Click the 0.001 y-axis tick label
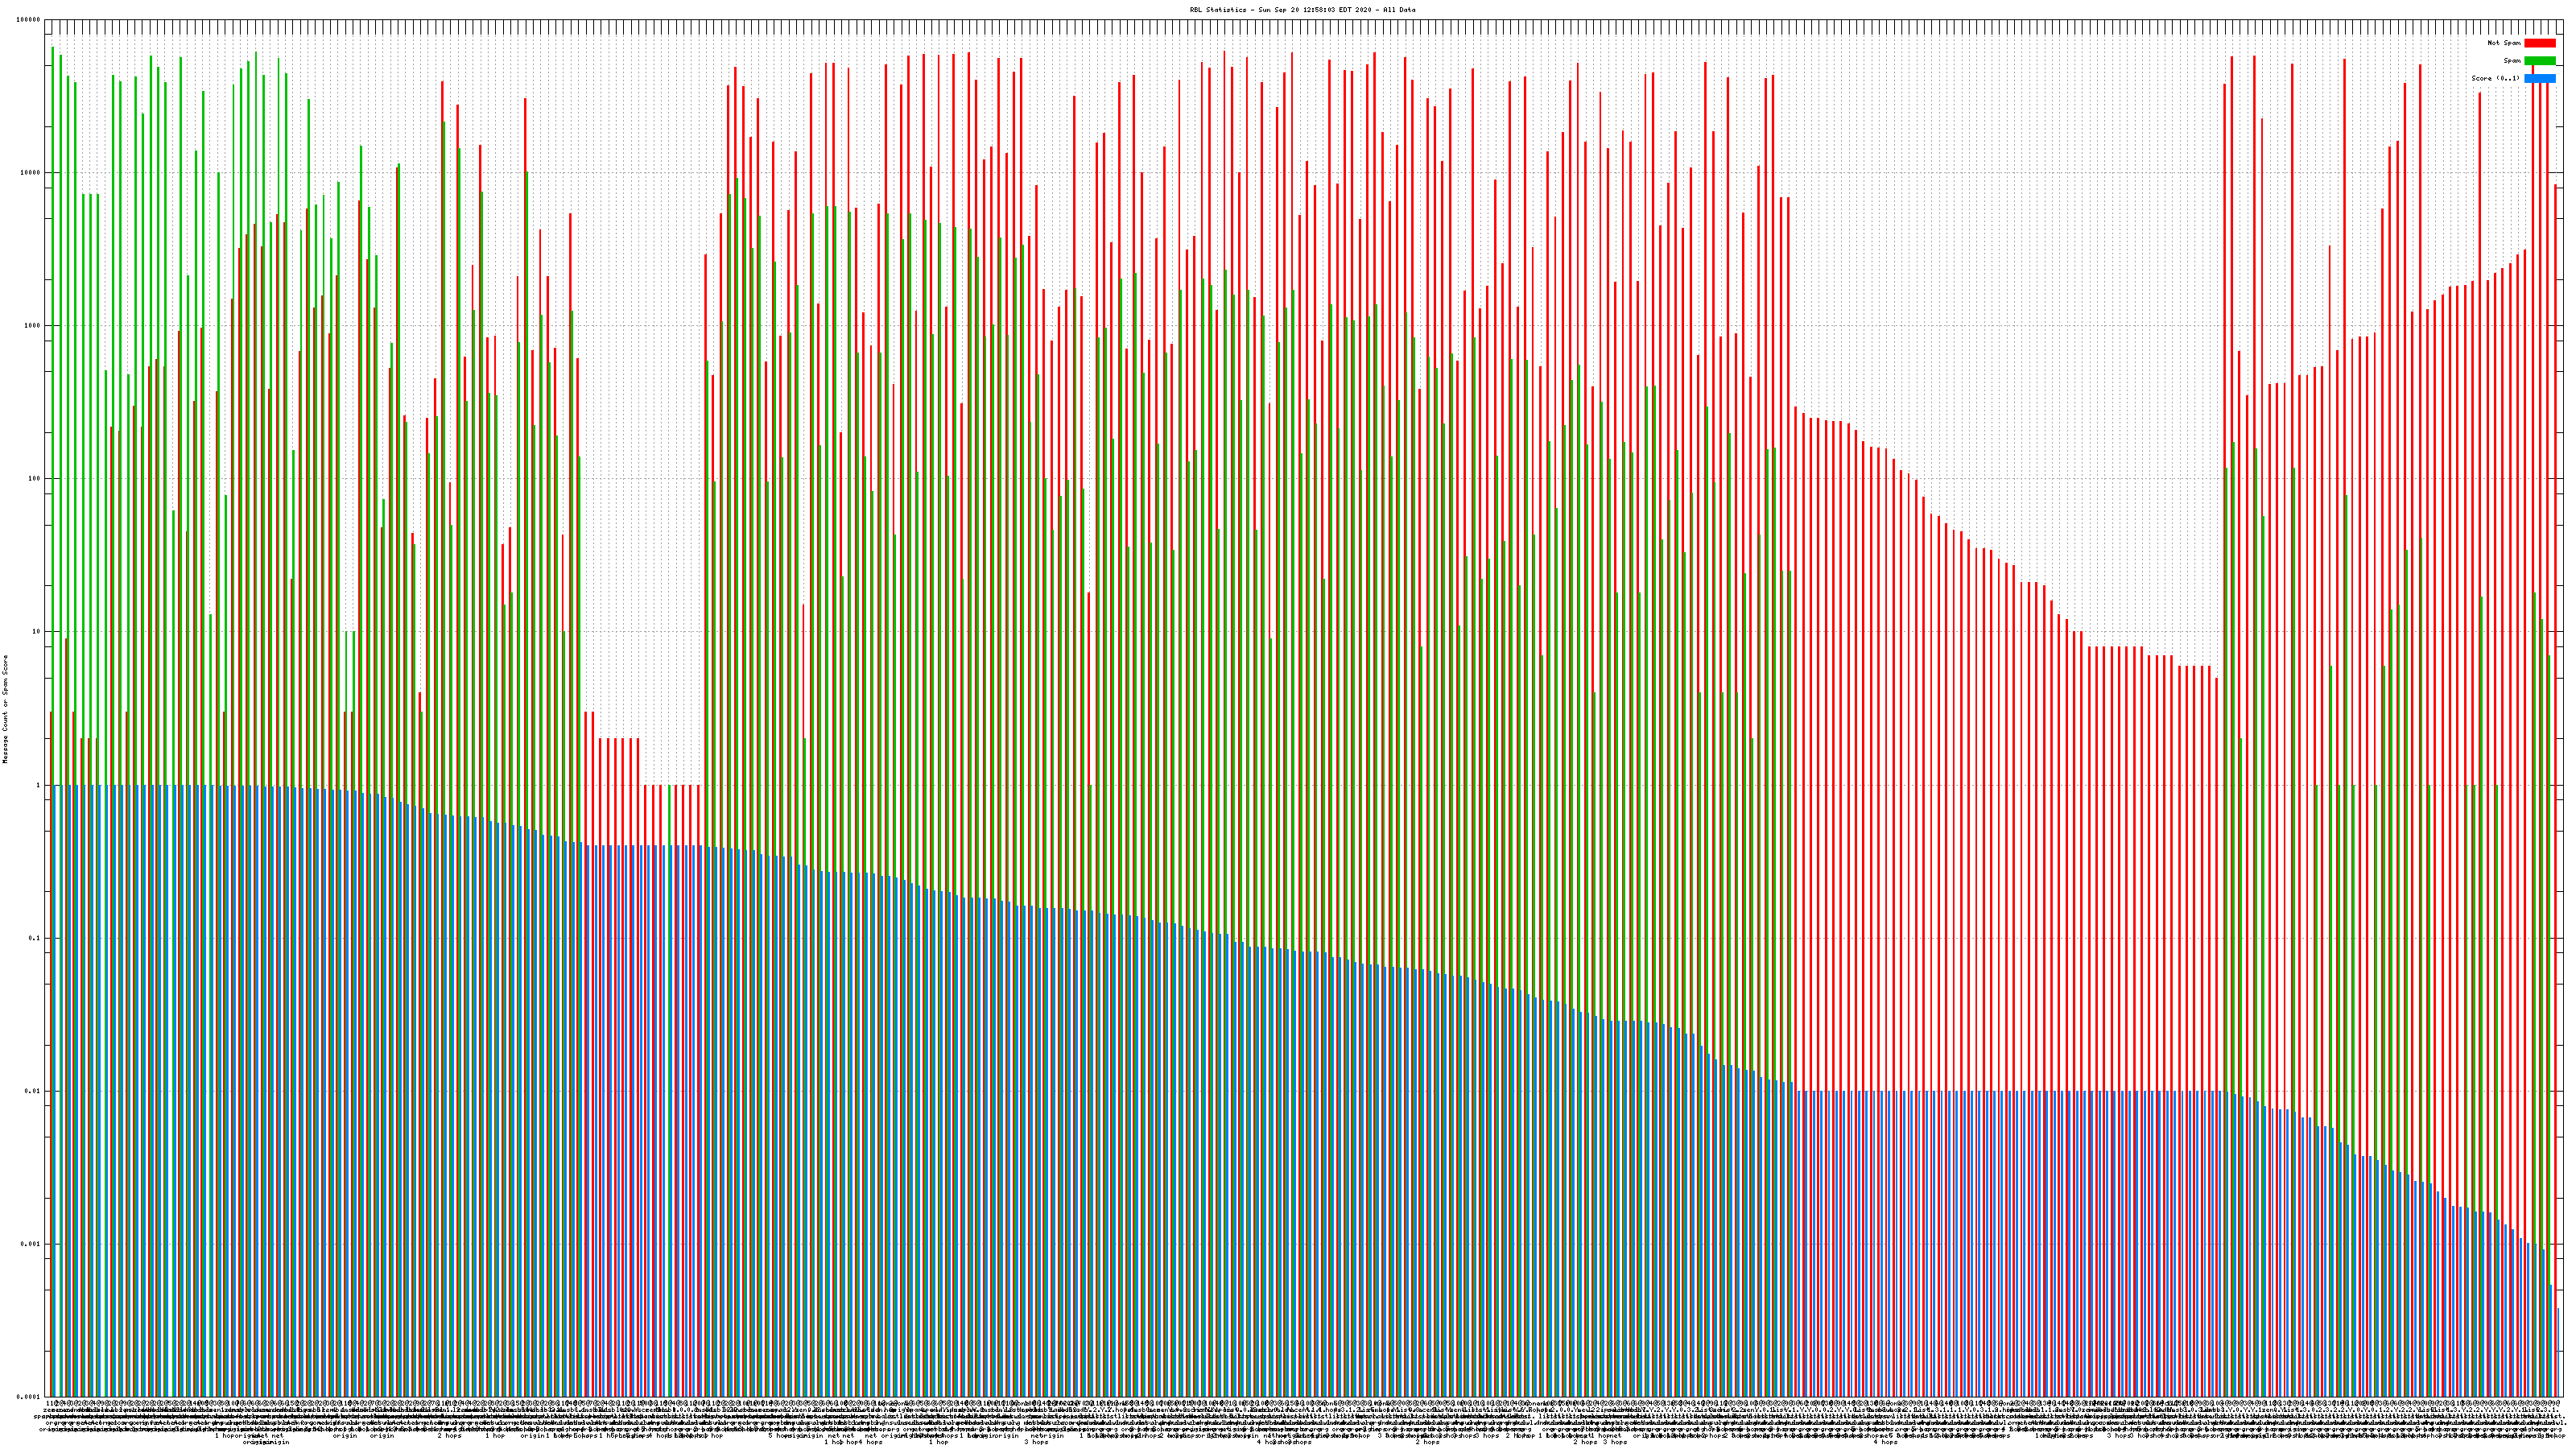The image size is (2576, 1449). click(31, 1244)
